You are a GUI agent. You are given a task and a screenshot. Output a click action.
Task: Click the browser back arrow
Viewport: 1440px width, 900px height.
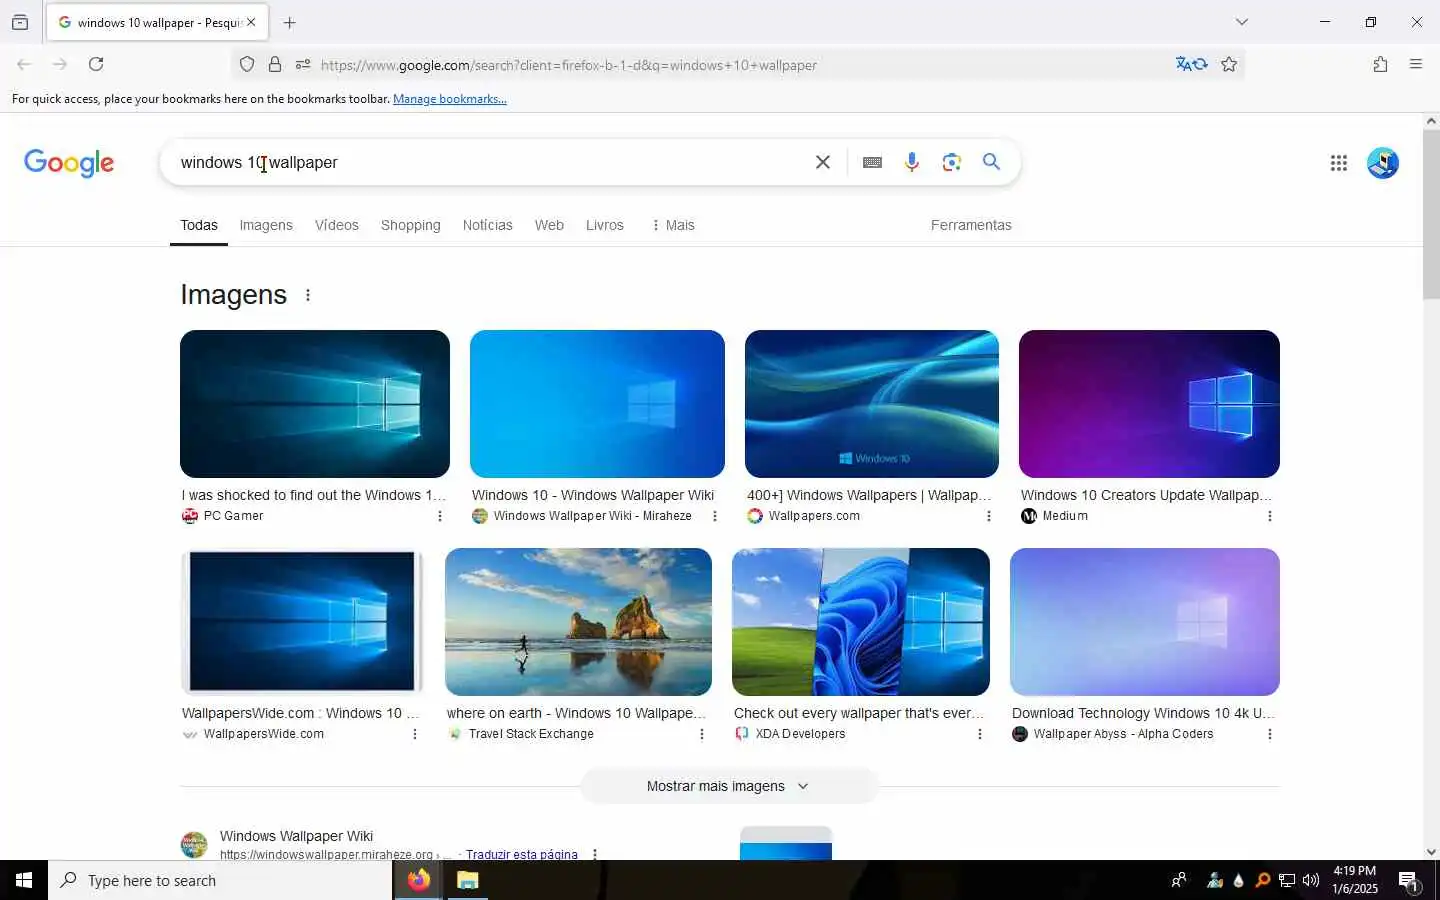pos(24,64)
